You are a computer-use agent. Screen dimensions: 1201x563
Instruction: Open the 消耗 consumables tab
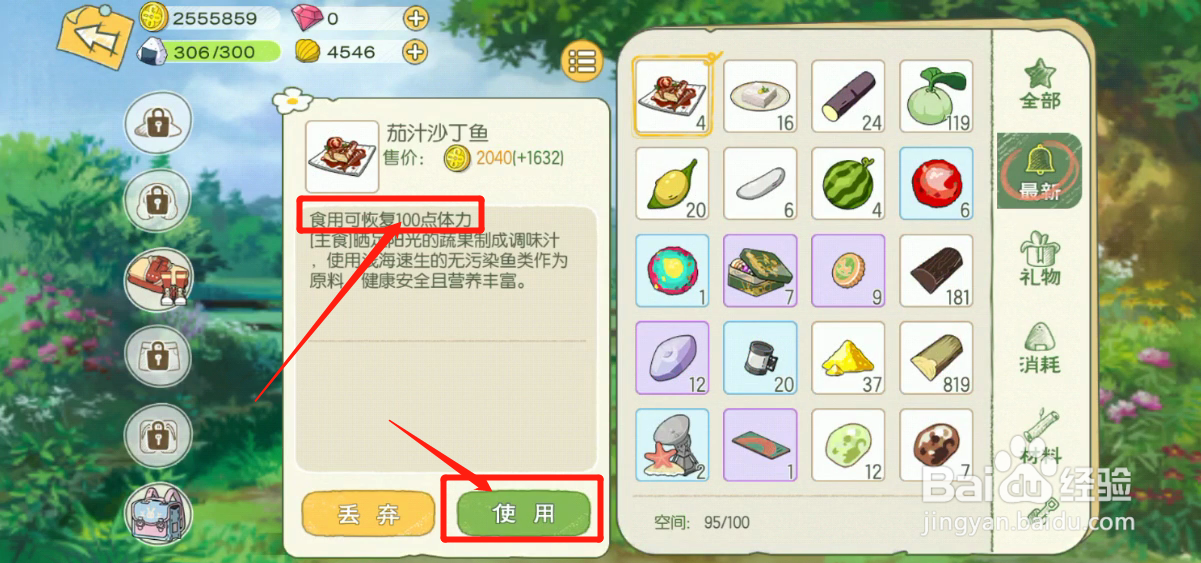tap(1040, 347)
